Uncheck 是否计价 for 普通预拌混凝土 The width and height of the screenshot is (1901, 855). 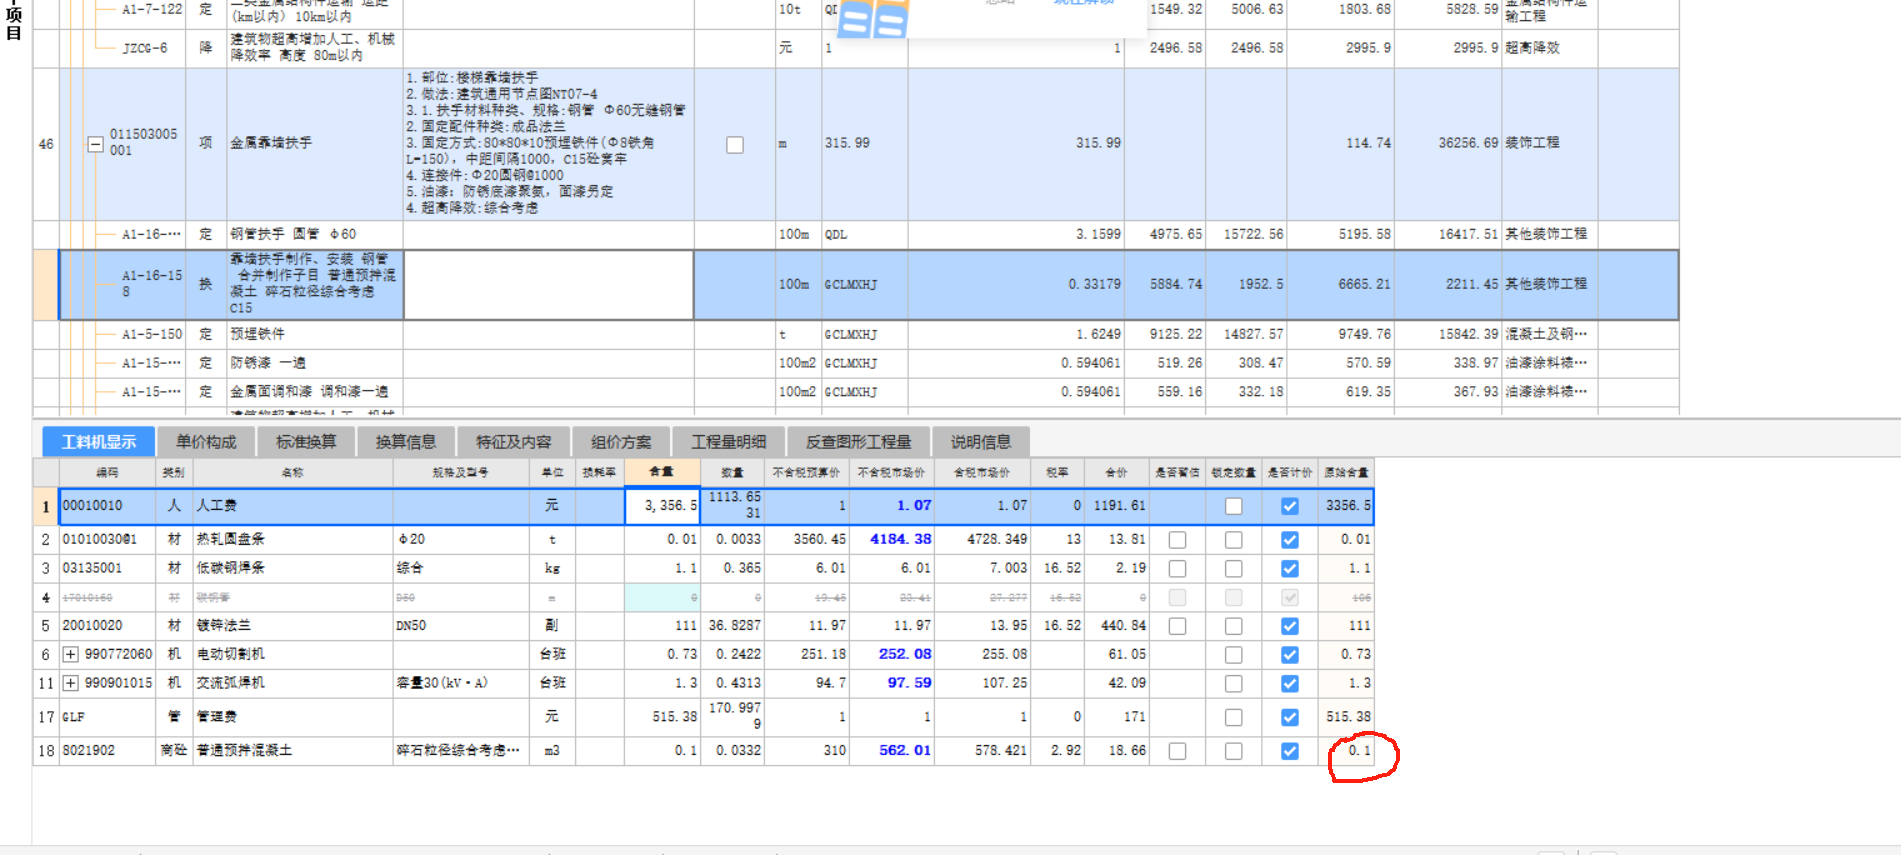[1290, 751]
